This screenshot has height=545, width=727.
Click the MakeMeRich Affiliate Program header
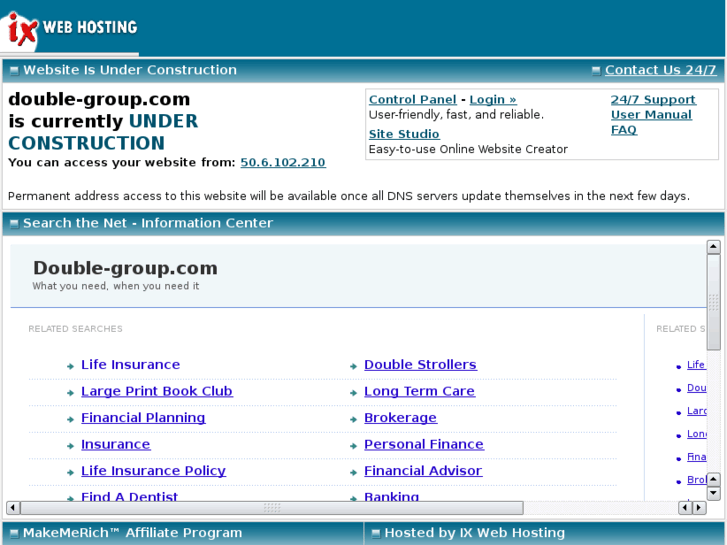click(x=132, y=532)
